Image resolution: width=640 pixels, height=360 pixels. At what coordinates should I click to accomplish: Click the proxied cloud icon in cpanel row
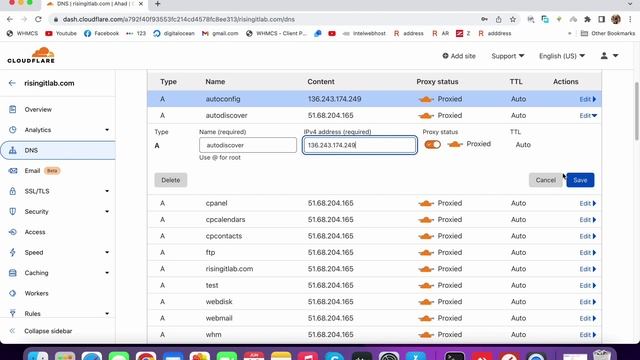point(426,203)
